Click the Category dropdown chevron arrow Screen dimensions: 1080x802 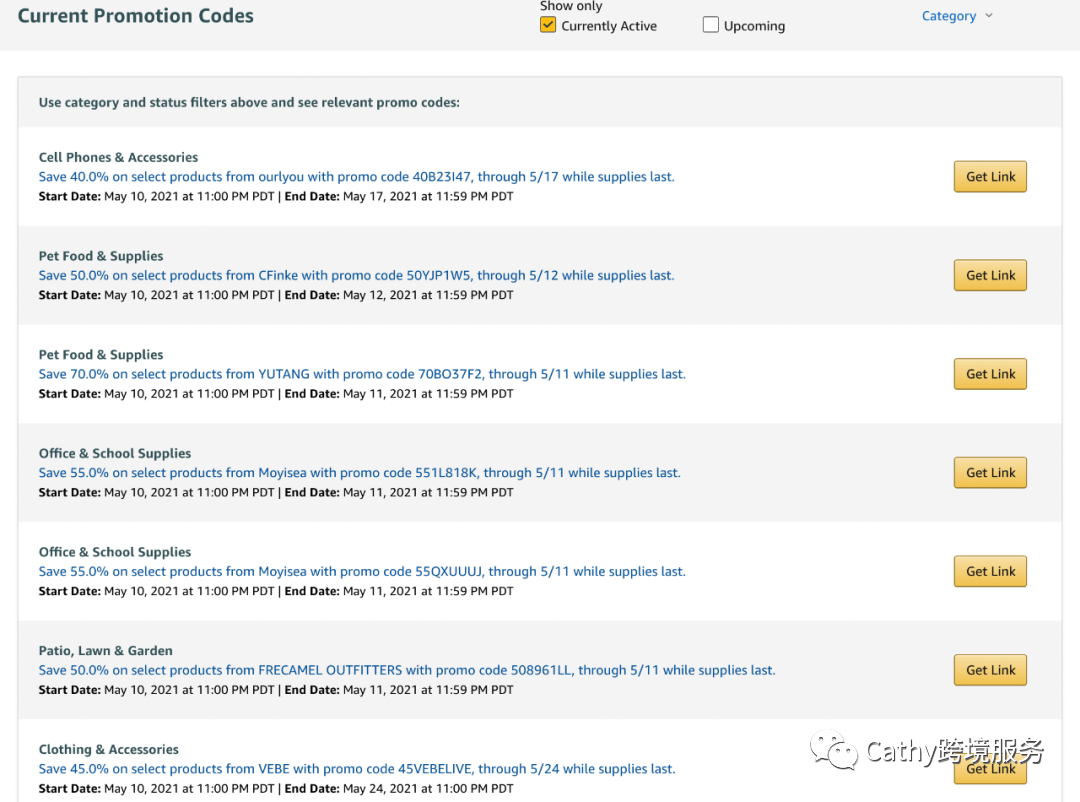pos(988,15)
